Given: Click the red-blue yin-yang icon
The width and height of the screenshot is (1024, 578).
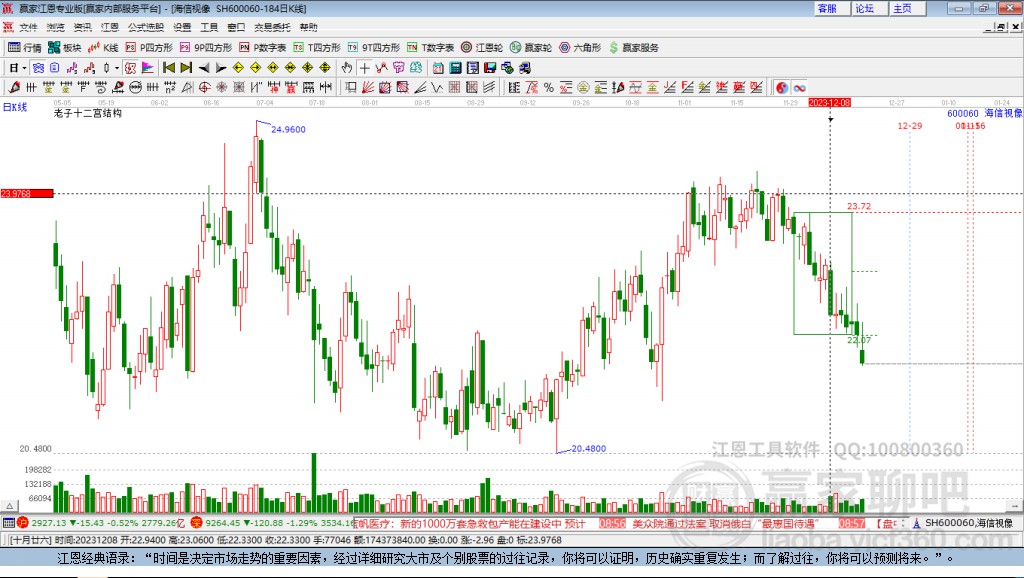Looking at the screenshot, I should tap(781, 87).
